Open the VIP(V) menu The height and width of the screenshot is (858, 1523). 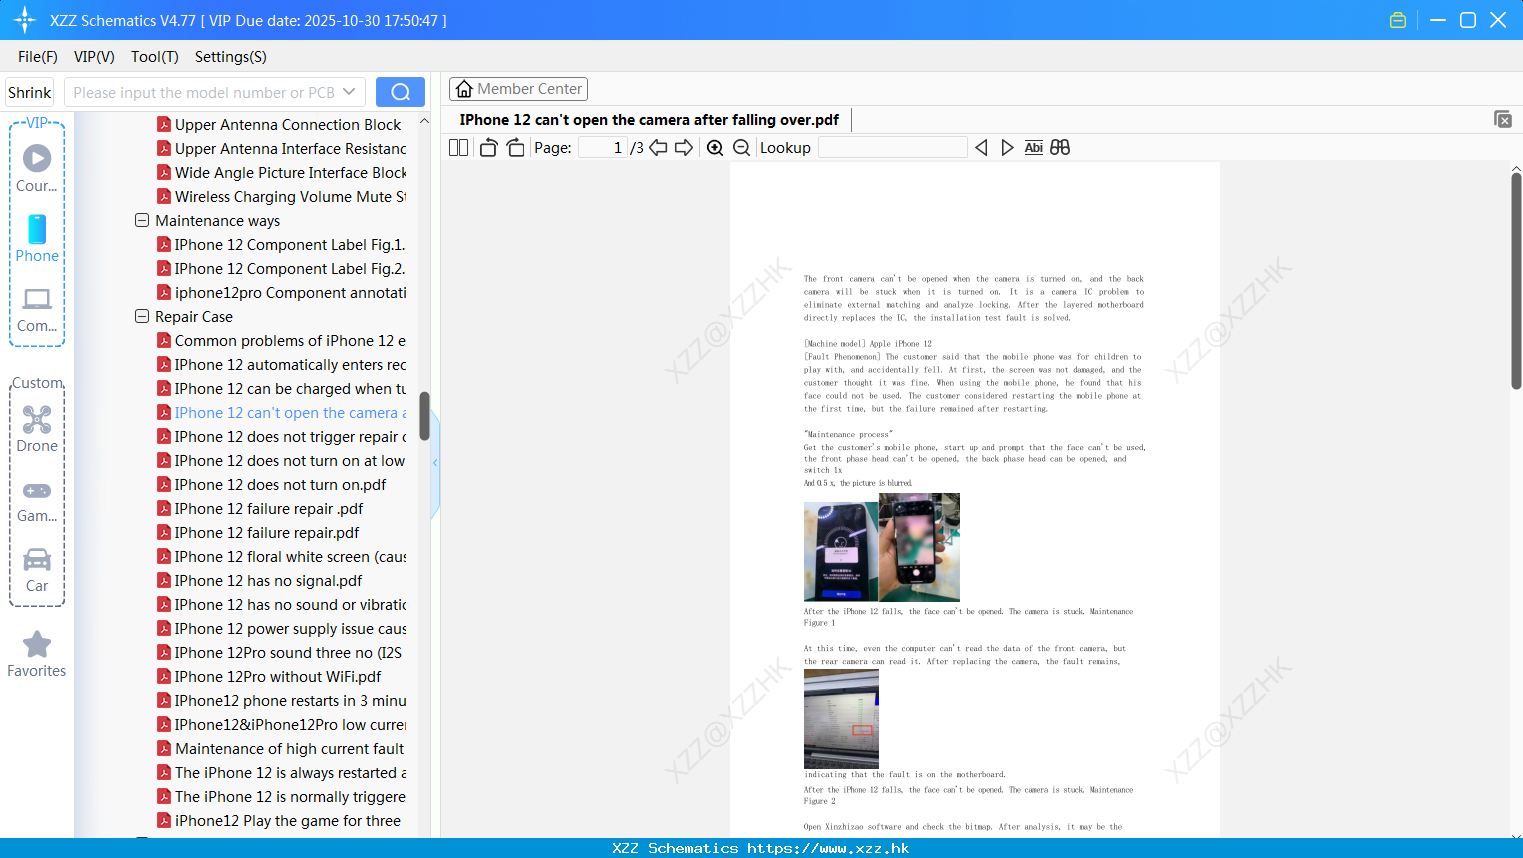pyautogui.click(x=94, y=57)
